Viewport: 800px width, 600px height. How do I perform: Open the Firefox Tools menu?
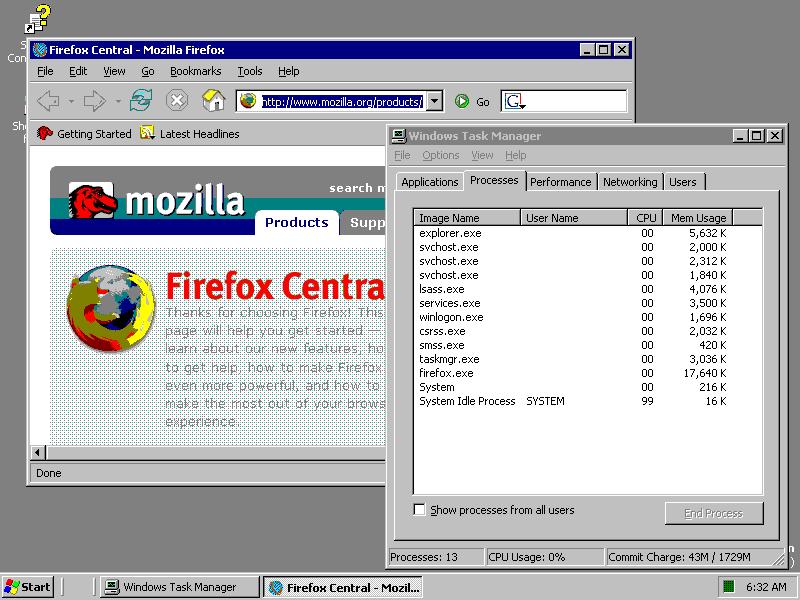pyautogui.click(x=250, y=71)
